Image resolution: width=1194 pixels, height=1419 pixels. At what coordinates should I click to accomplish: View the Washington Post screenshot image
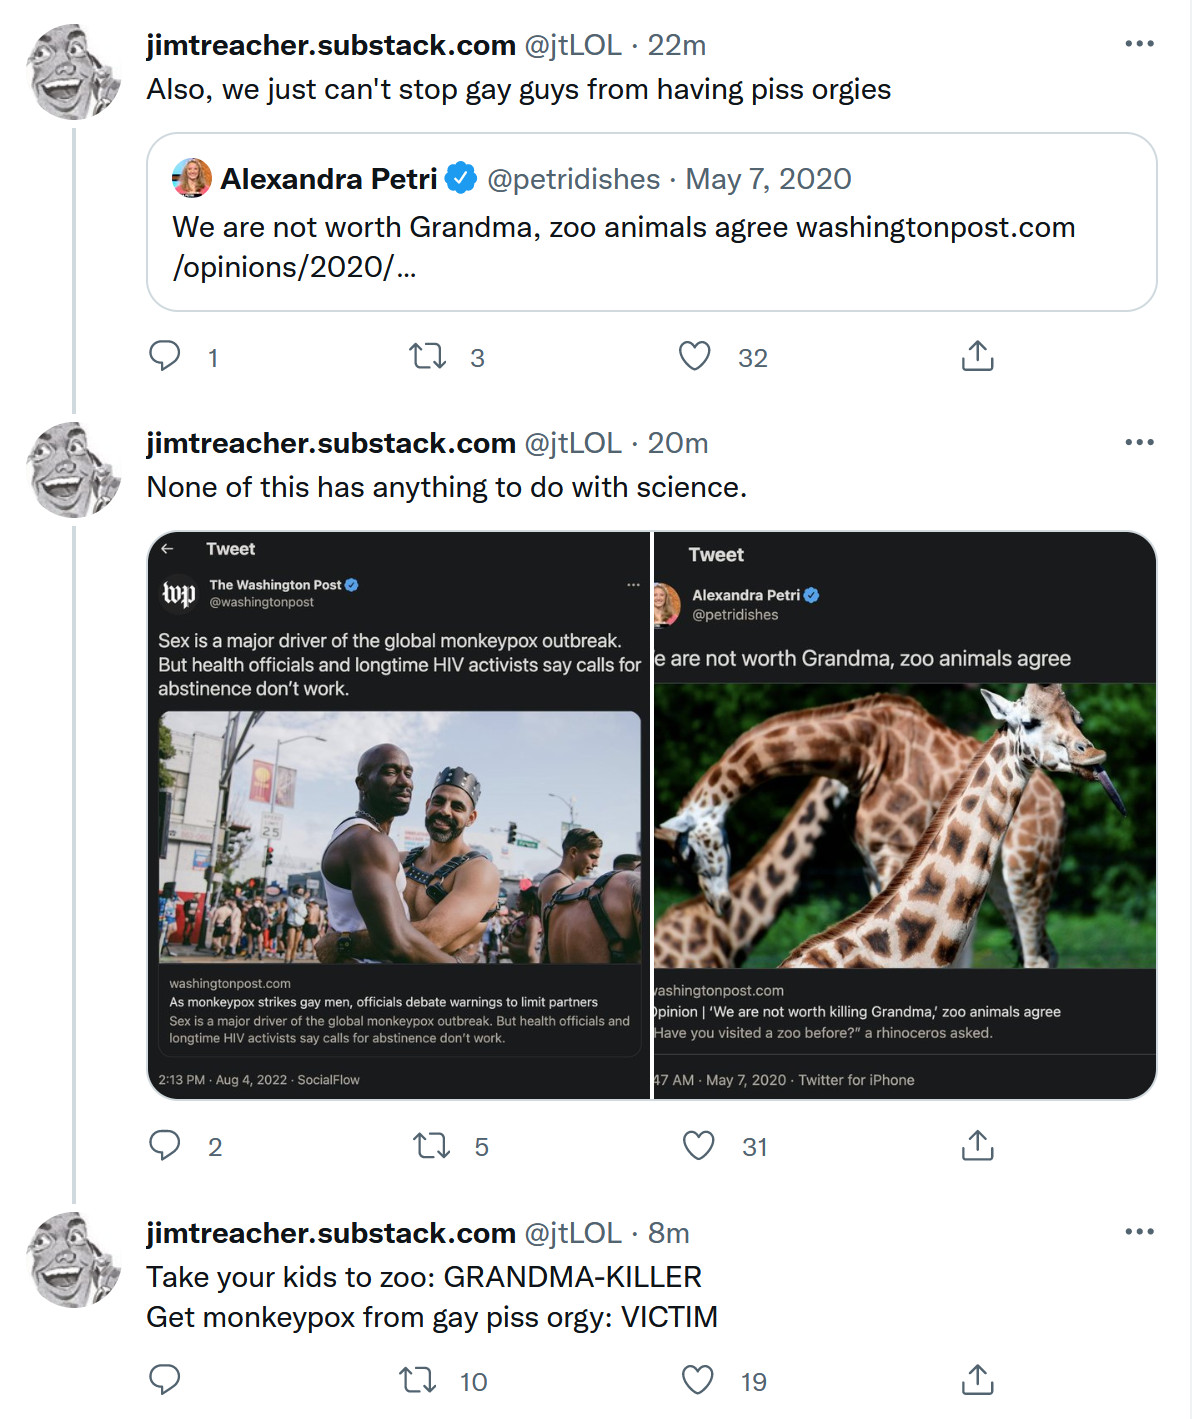pos(399,815)
